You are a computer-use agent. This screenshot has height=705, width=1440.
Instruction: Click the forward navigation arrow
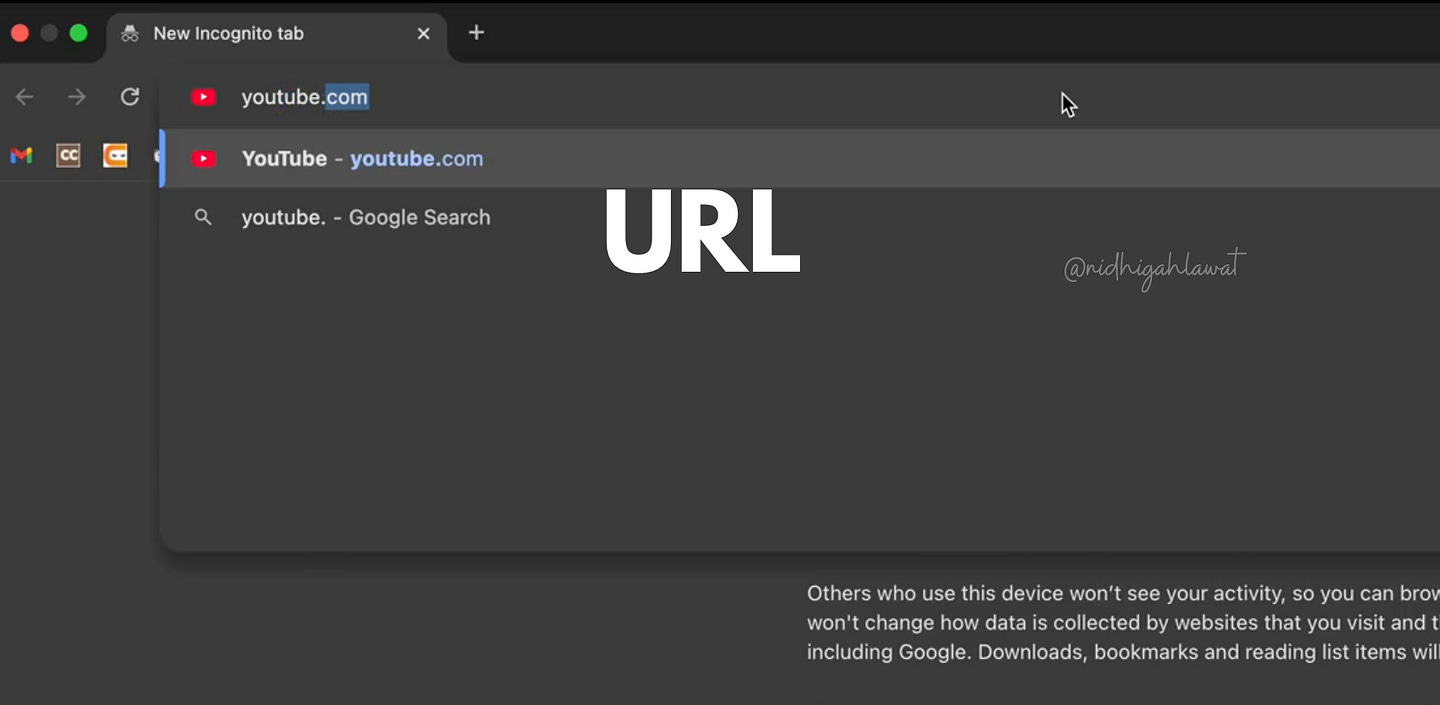tap(76, 97)
